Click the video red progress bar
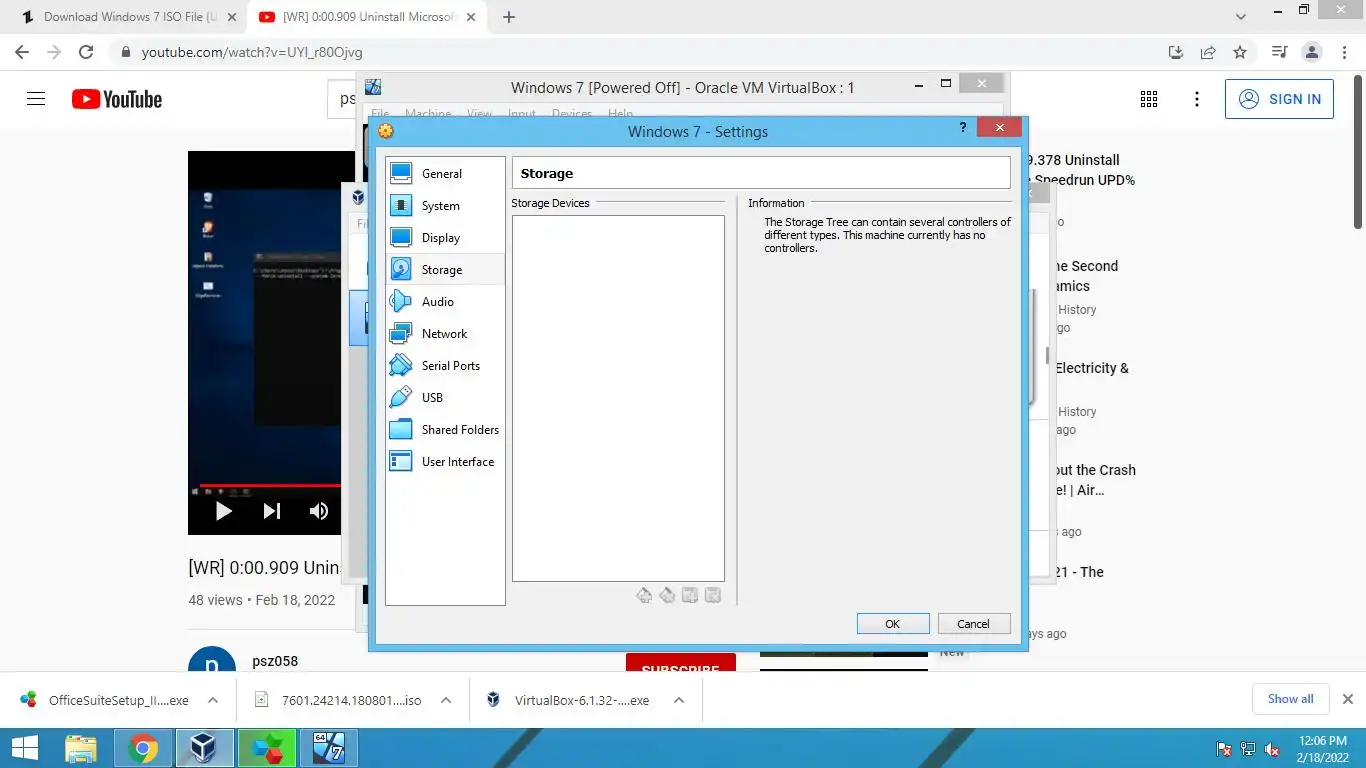 point(270,486)
